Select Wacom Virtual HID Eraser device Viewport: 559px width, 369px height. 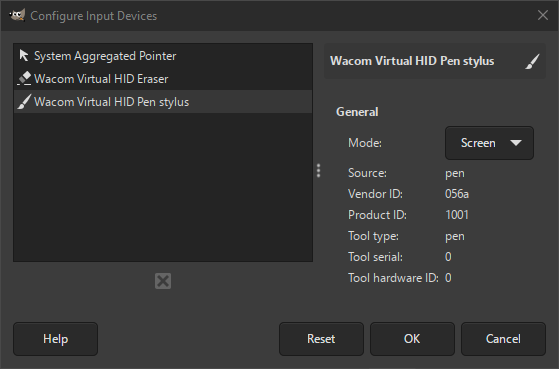163,79
